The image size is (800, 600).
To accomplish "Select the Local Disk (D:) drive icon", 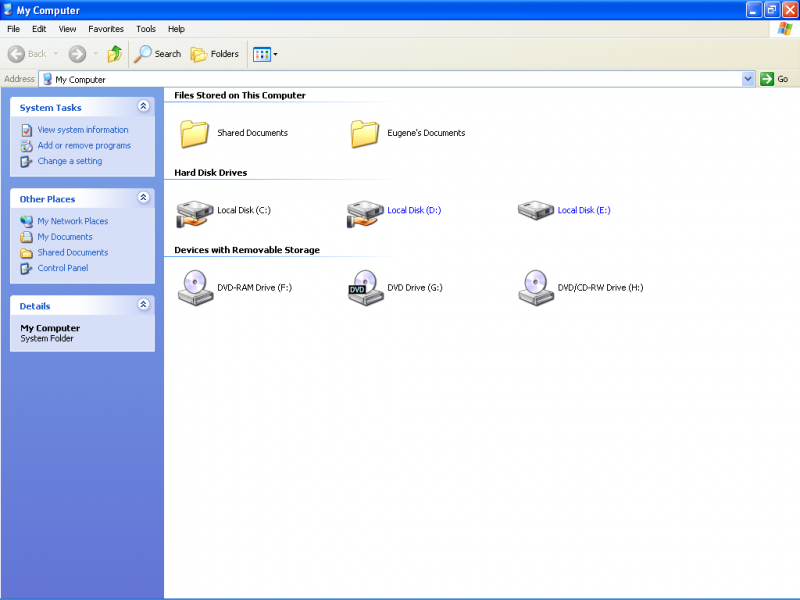I will click(x=365, y=214).
